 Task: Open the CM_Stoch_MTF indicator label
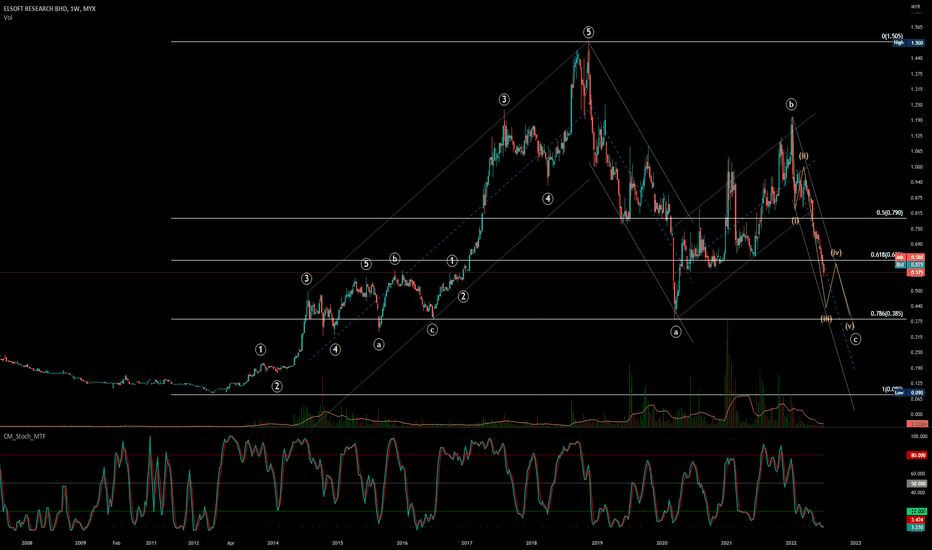coord(24,436)
